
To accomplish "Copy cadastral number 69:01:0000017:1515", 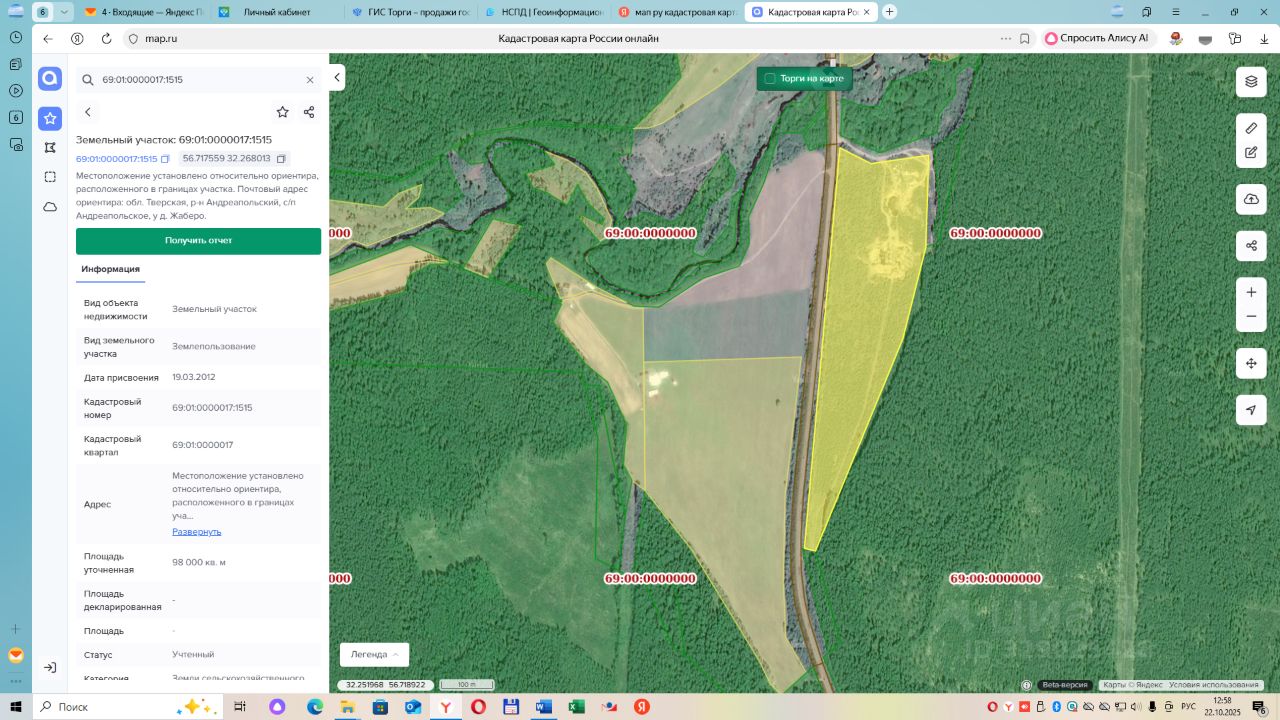I will [166, 159].
